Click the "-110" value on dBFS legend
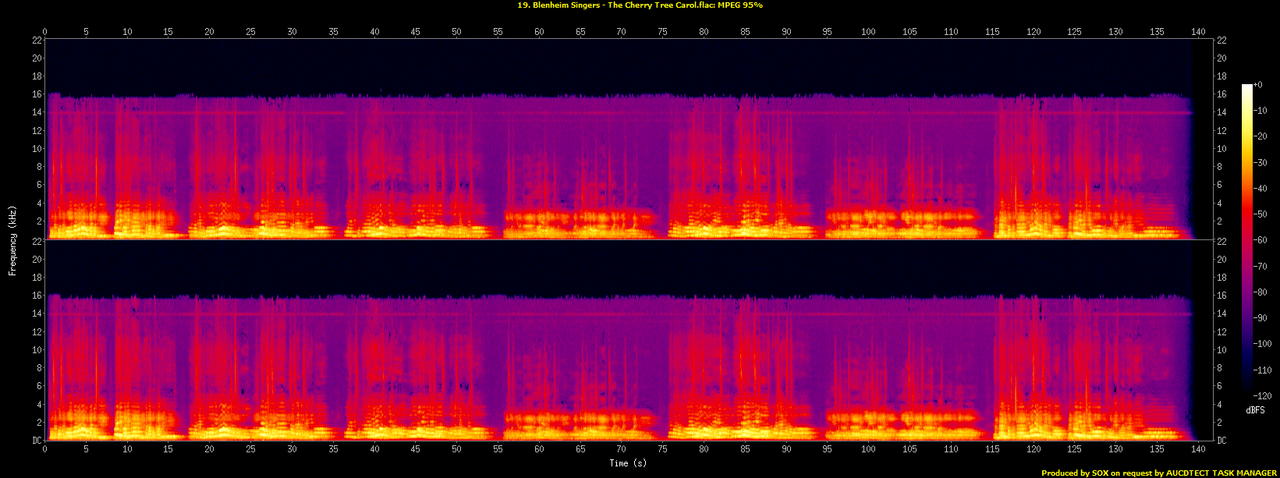Viewport: 1280px width, 478px height. tap(1264, 369)
